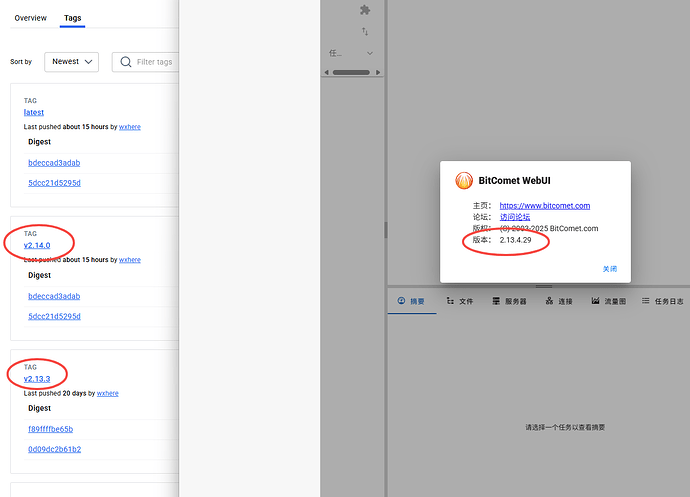The image size is (690, 497).
Task: Open the 摘要 summary tab
Action: (411, 301)
